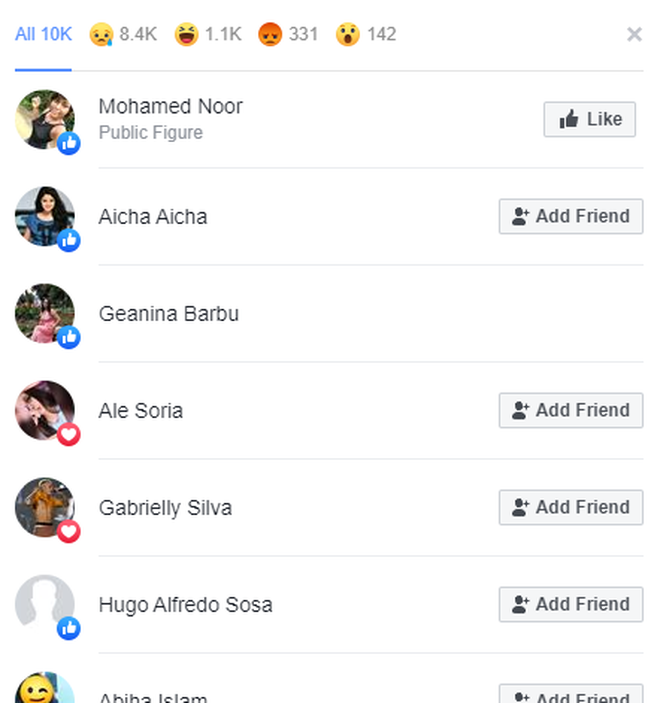
Task: Filter by sad reaction emoji 8.4K
Action: pos(123,34)
